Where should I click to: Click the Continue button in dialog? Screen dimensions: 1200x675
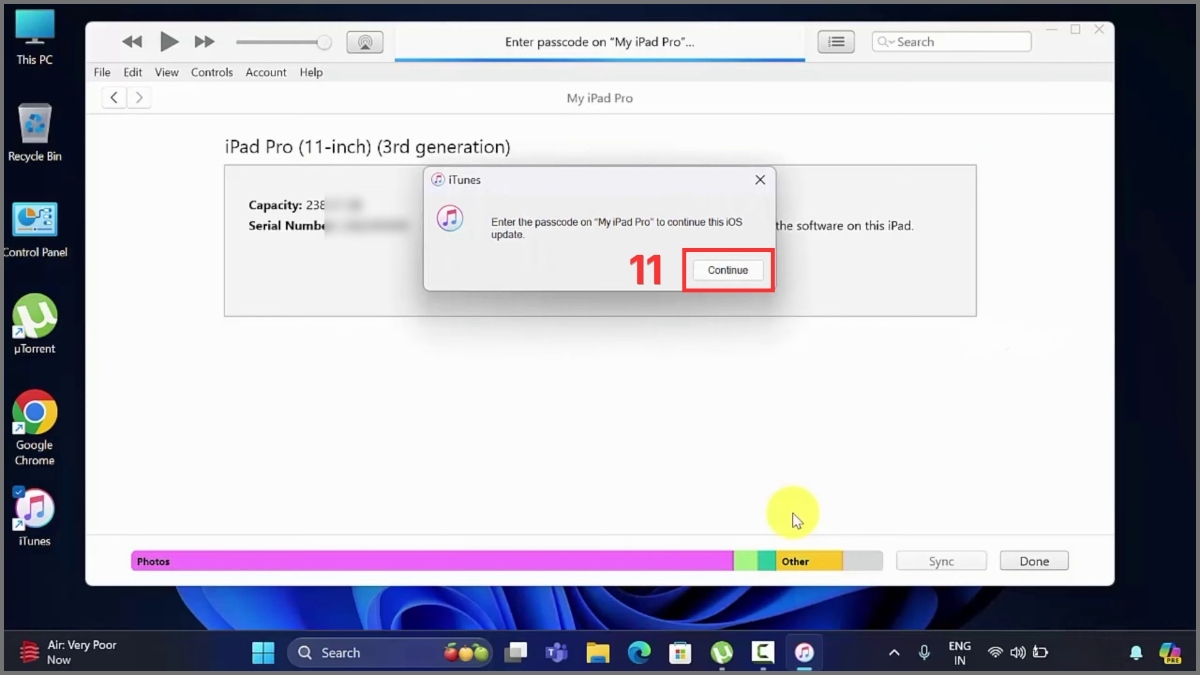[x=728, y=270]
